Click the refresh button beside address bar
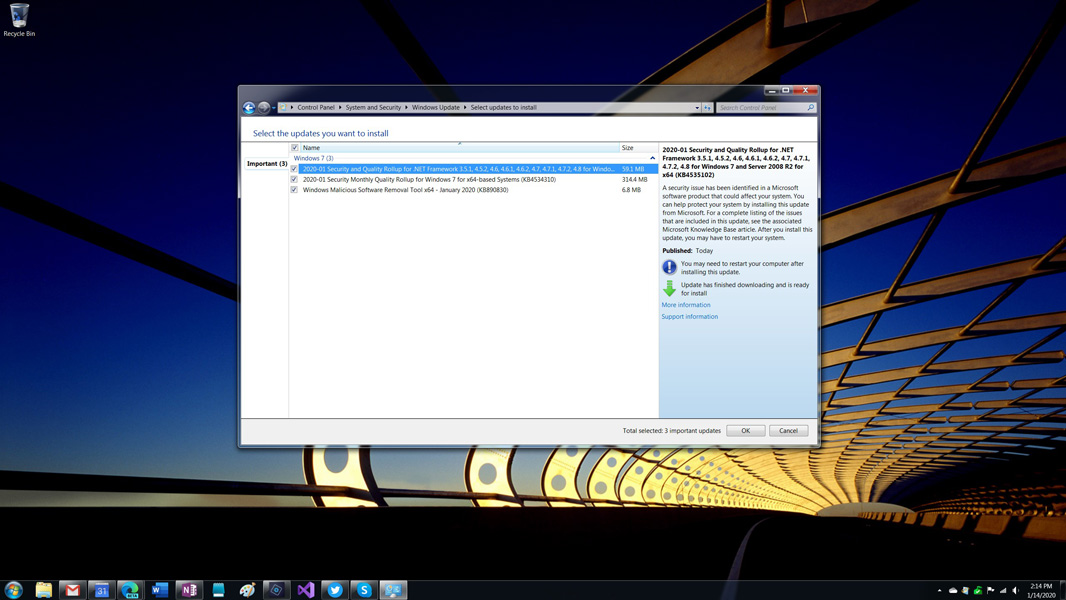The width and height of the screenshot is (1066, 600). pos(707,108)
